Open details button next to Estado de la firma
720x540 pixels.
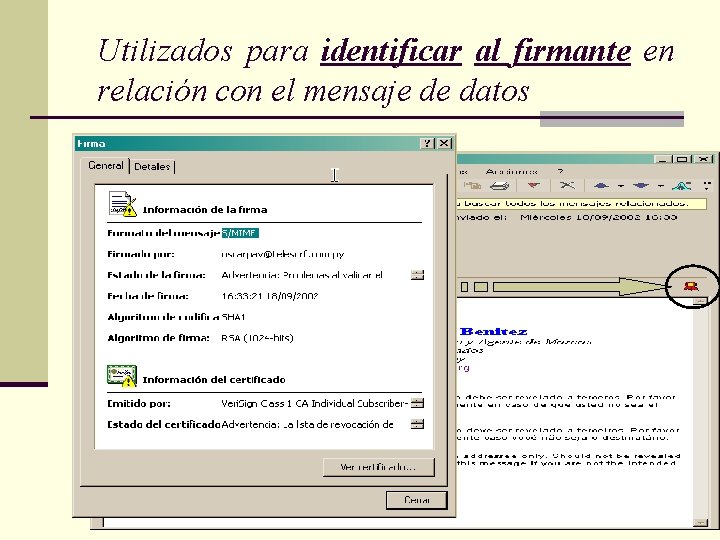417,275
